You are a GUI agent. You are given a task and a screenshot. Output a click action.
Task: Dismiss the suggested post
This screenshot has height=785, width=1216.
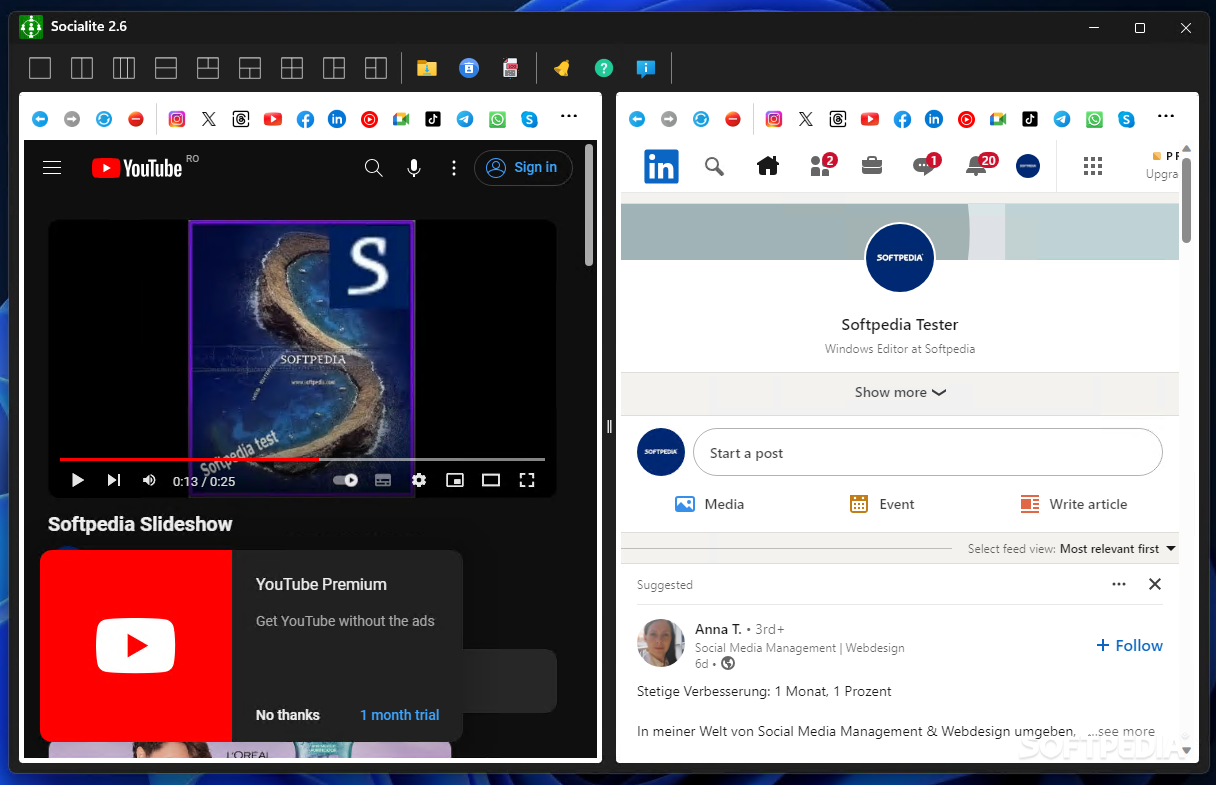tap(1155, 584)
